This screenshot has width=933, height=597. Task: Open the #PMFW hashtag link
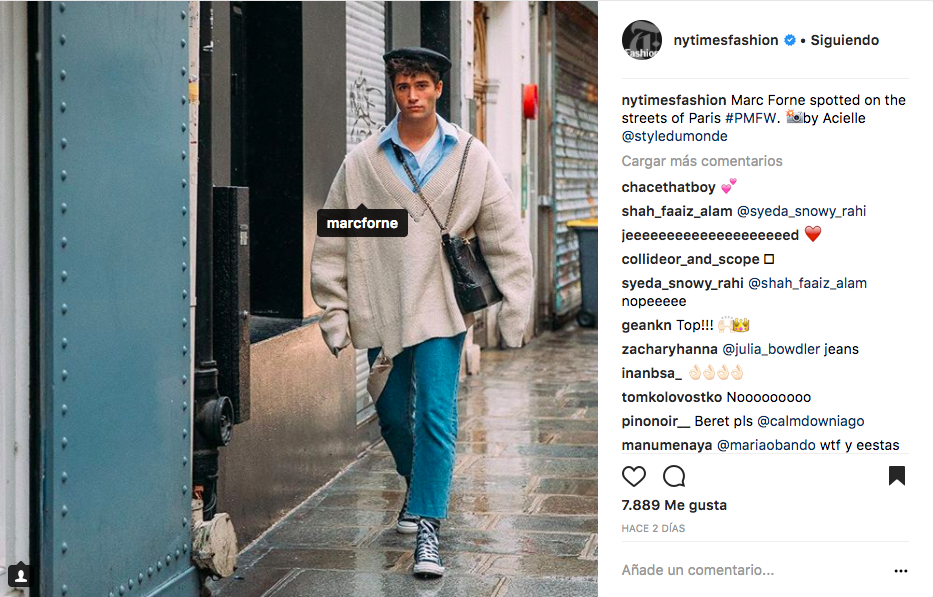[750, 118]
